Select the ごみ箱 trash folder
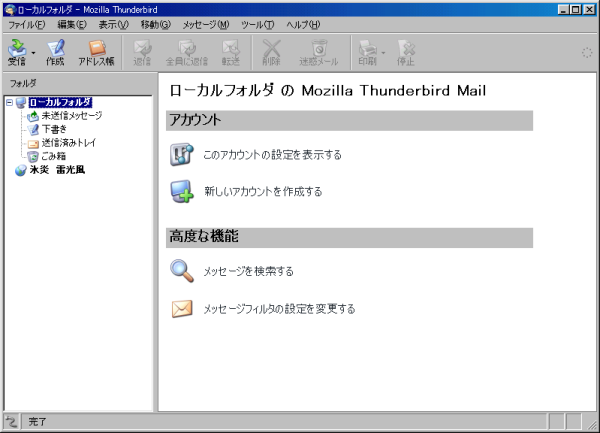 click(x=54, y=156)
